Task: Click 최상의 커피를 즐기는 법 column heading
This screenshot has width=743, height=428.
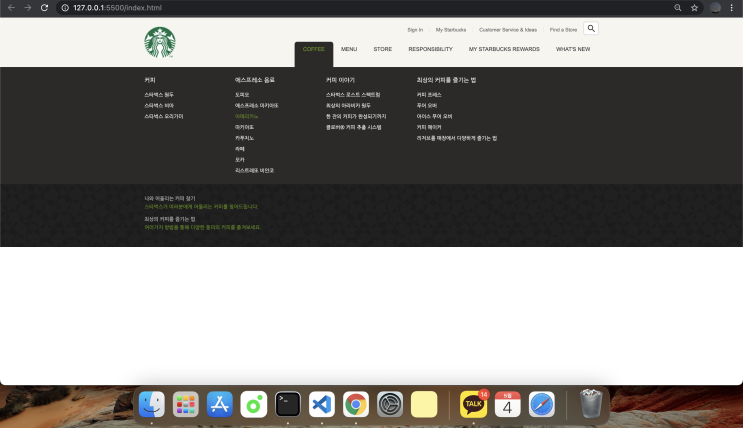Action: [x=446, y=80]
